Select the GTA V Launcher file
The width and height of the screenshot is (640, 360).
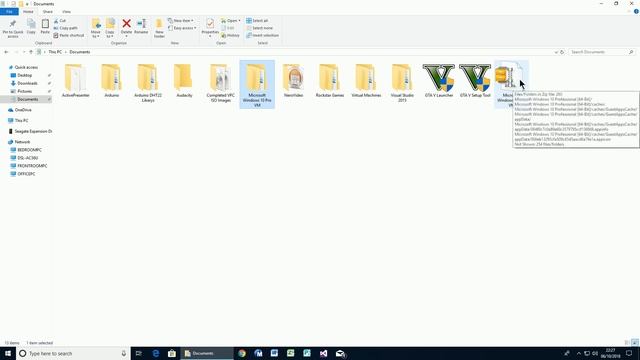pyautogui.click(x=439, y=81)
